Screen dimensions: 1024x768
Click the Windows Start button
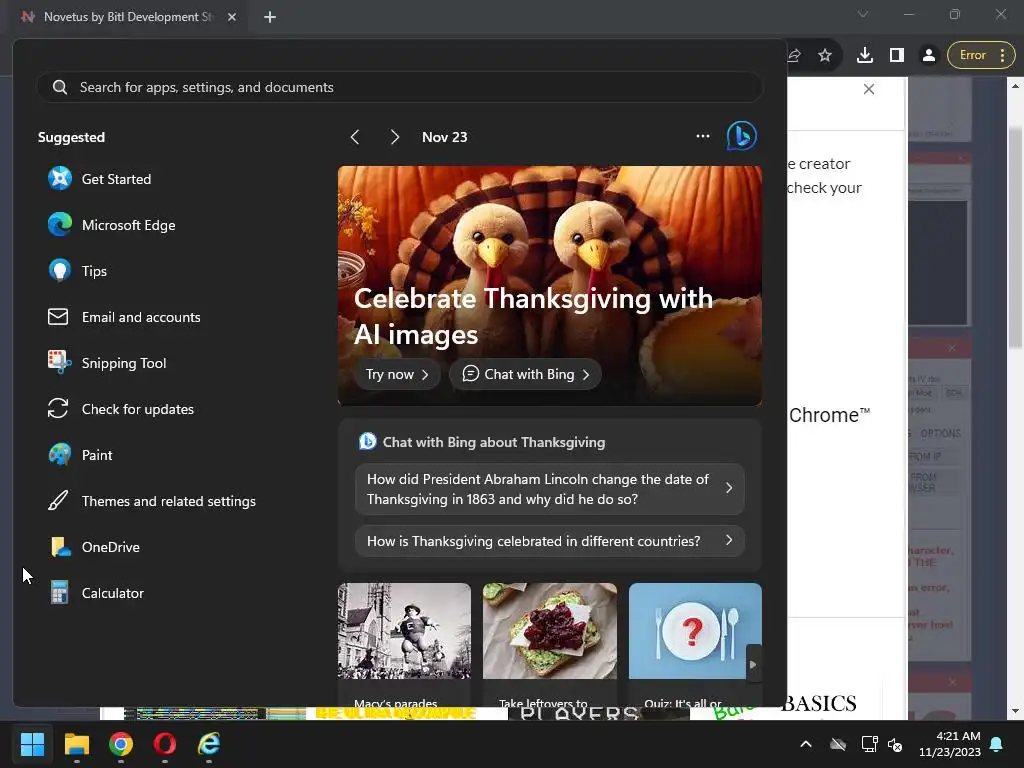click(x=32, y=744)
